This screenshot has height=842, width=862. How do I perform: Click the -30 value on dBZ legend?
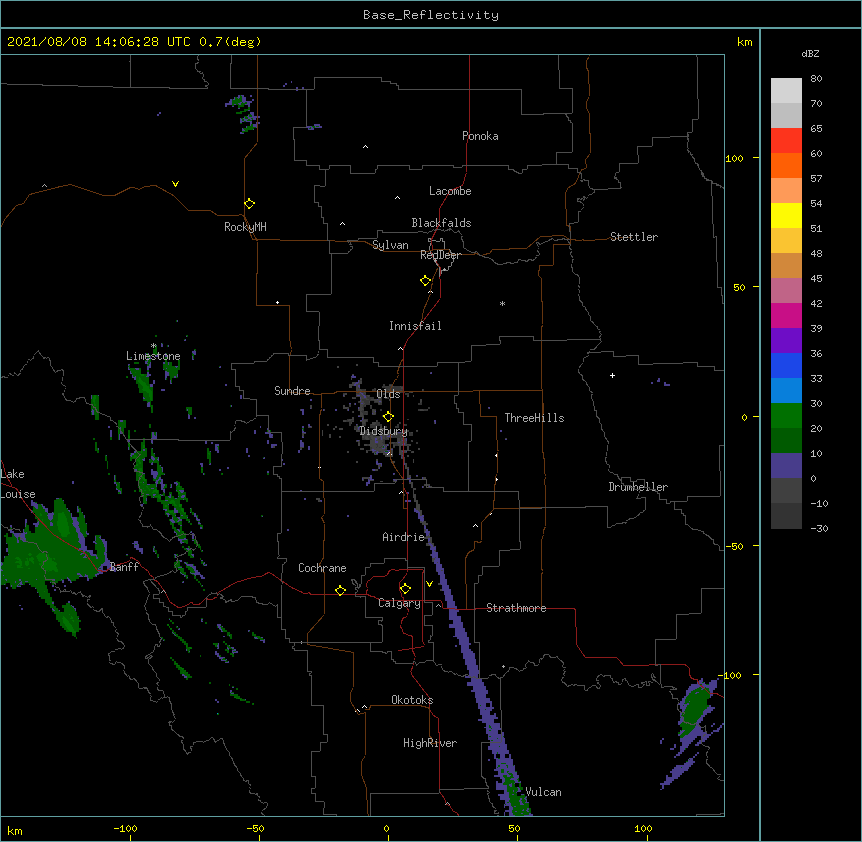tap(819, 528)
